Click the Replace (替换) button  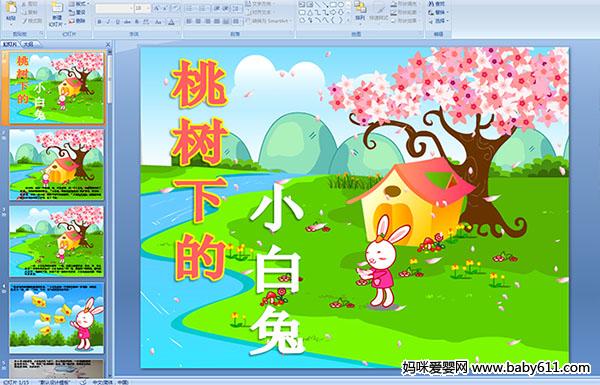click(437, 12)
